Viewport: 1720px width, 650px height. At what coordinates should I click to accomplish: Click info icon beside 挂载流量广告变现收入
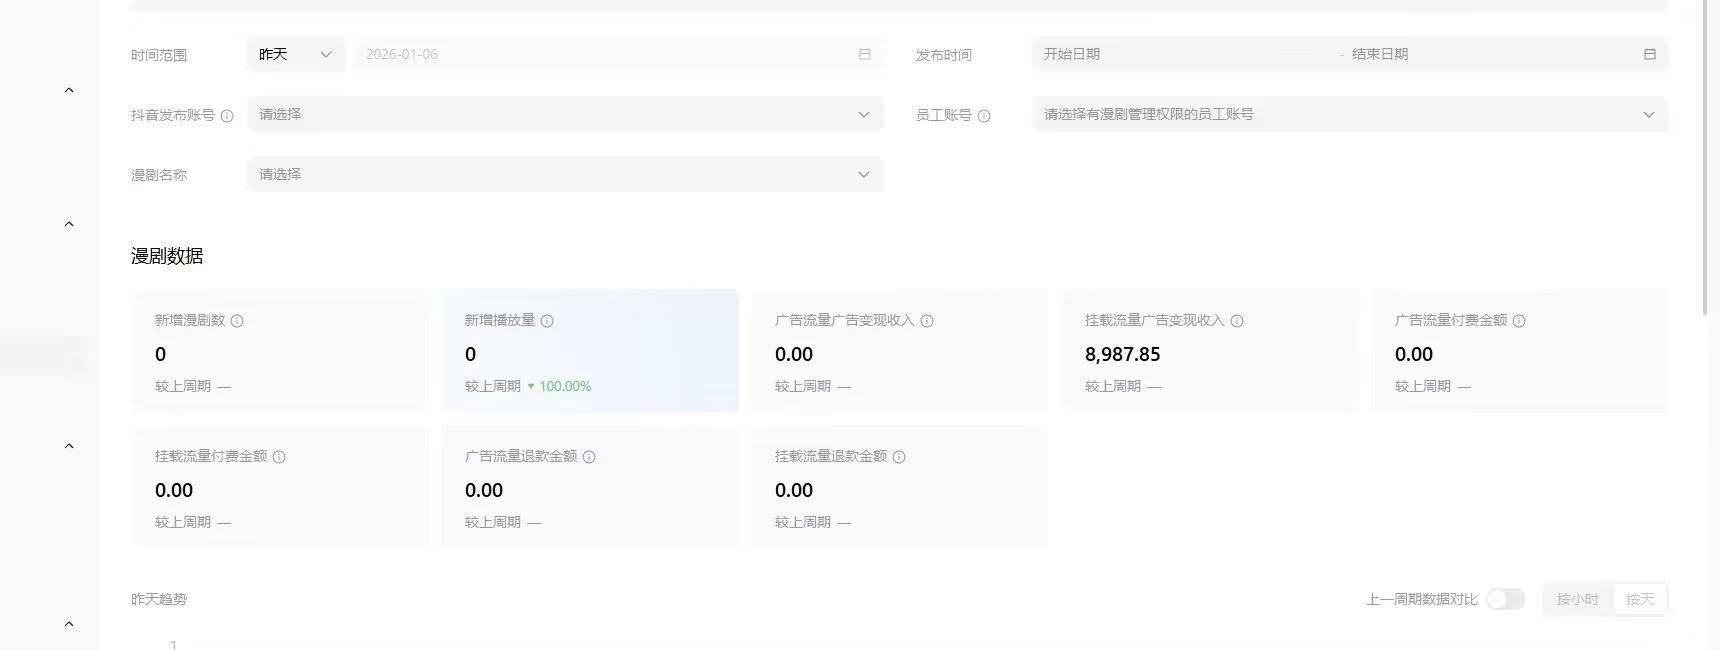click(x=1237, y=321)
